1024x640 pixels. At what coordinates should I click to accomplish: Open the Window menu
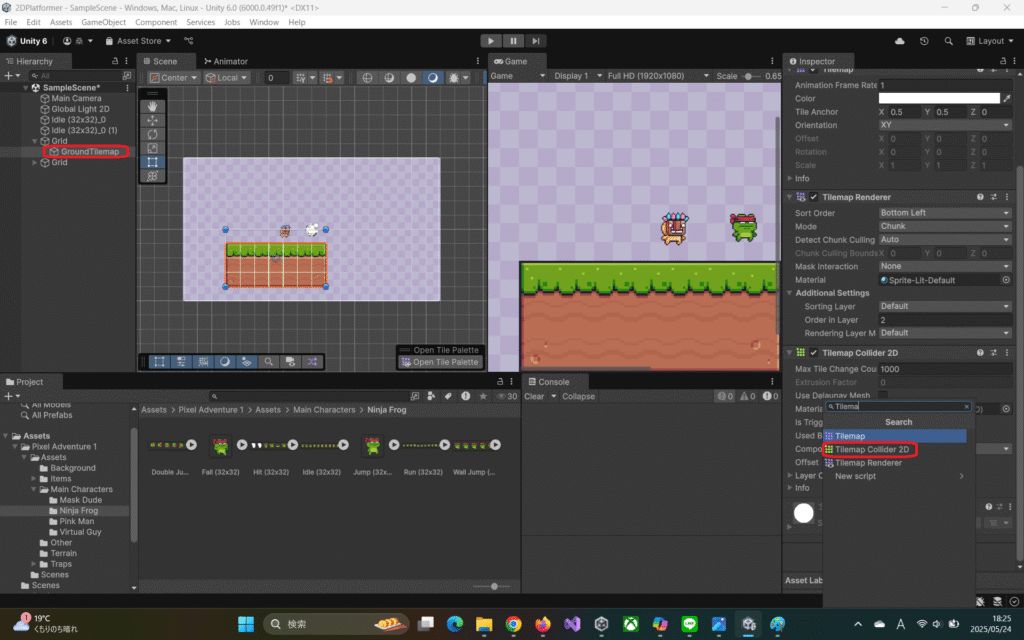(264, 22)
